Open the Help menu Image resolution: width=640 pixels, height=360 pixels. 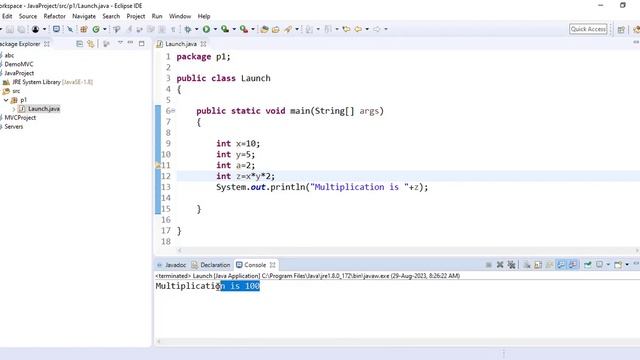click(x=204, y=16)
